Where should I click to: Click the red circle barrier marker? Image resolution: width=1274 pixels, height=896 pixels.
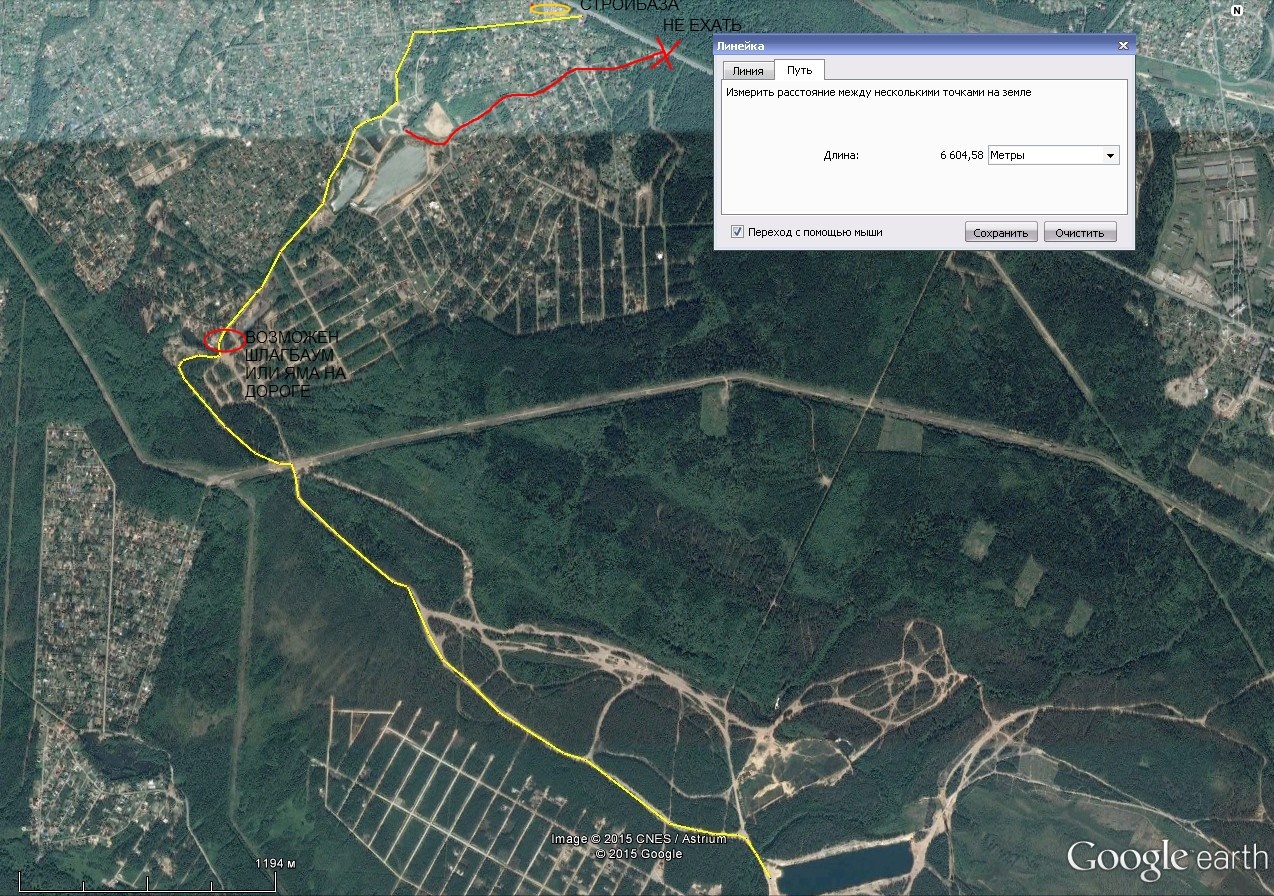click(223, 340)
